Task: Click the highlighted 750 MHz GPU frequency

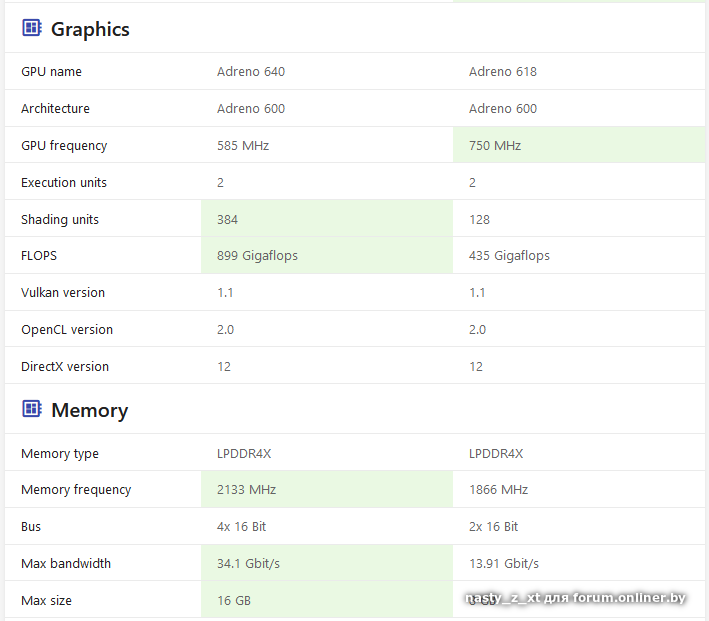Action: [495, 146]
